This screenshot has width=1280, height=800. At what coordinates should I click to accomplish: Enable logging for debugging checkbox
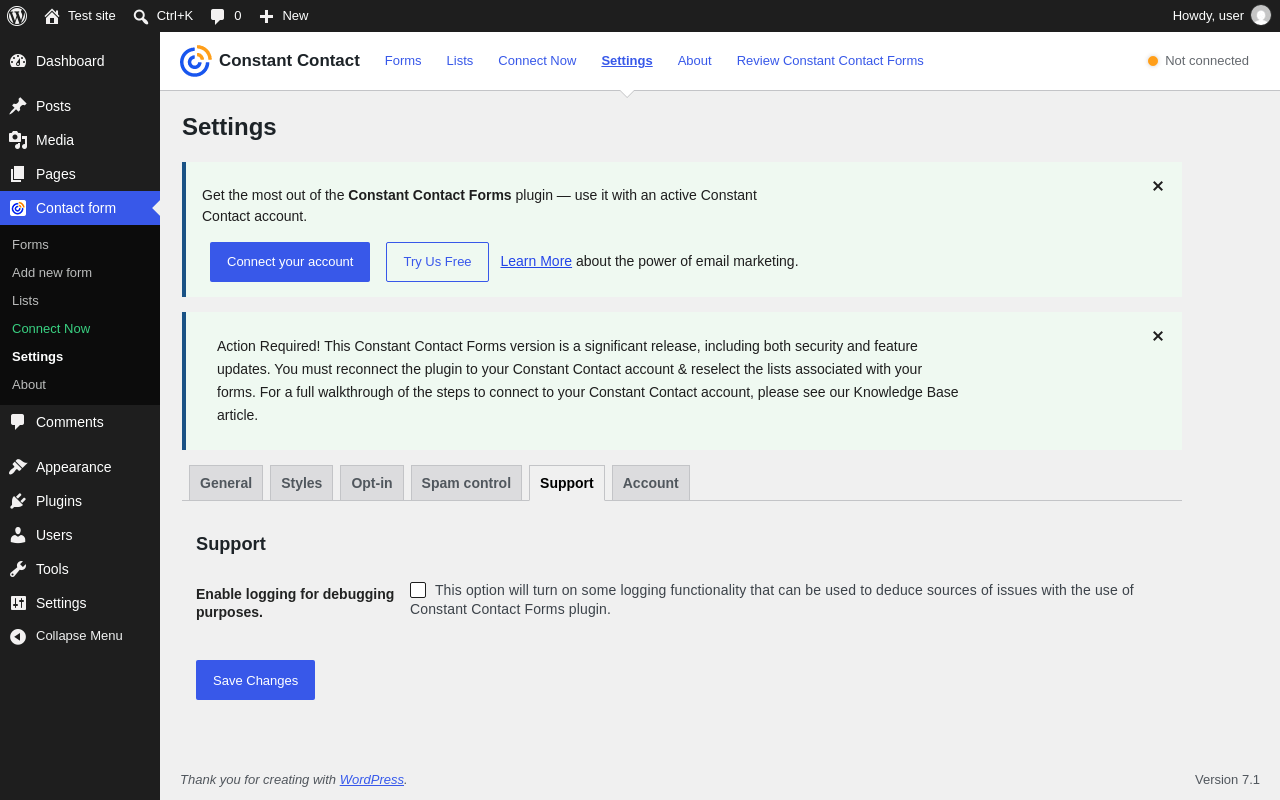[418, 590]
